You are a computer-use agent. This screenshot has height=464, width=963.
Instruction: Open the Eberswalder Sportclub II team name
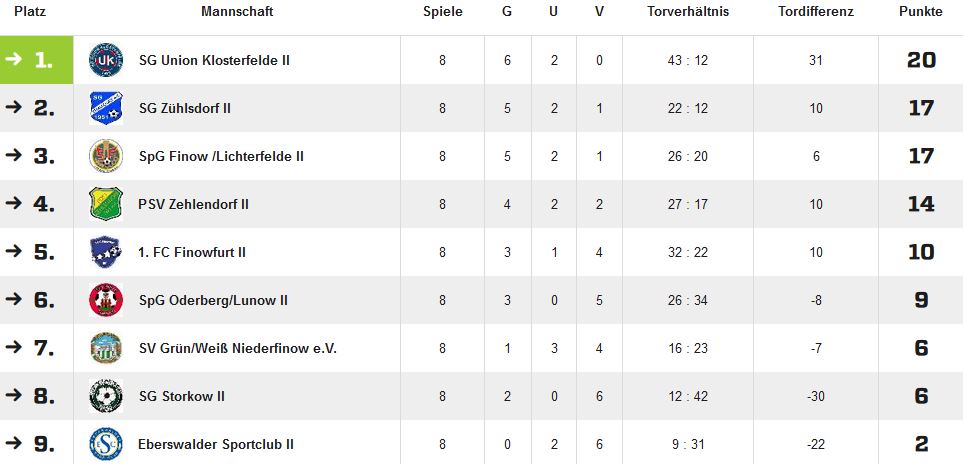click(x=216, y=444)
